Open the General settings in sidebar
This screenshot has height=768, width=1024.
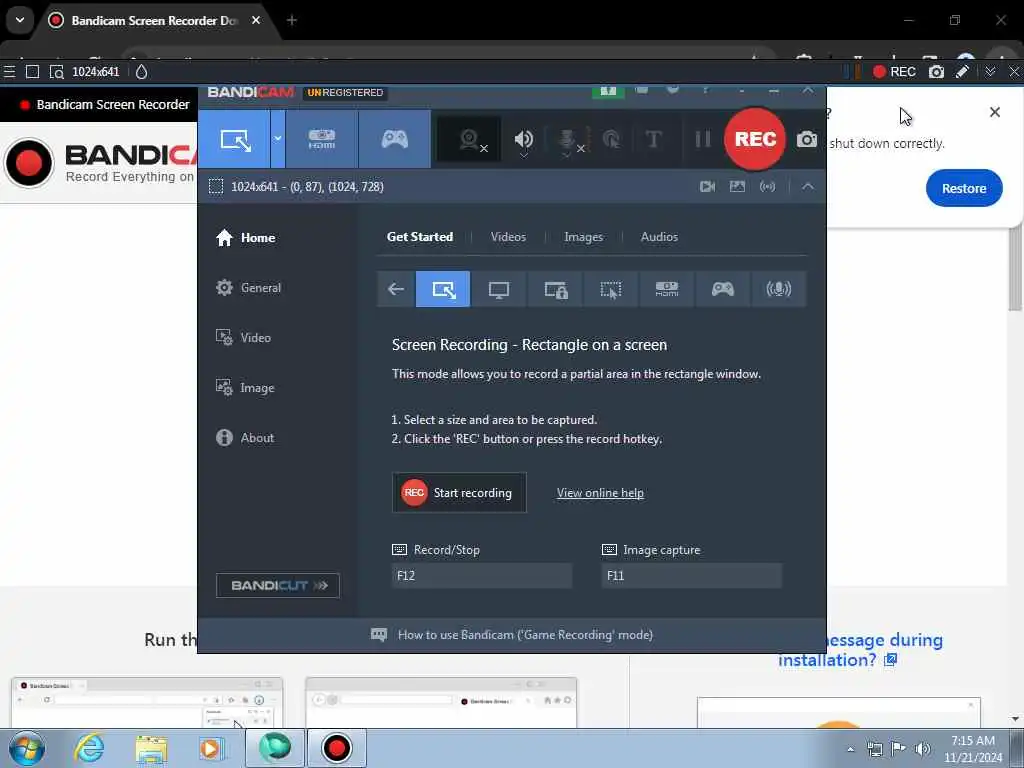click(248, 288)
